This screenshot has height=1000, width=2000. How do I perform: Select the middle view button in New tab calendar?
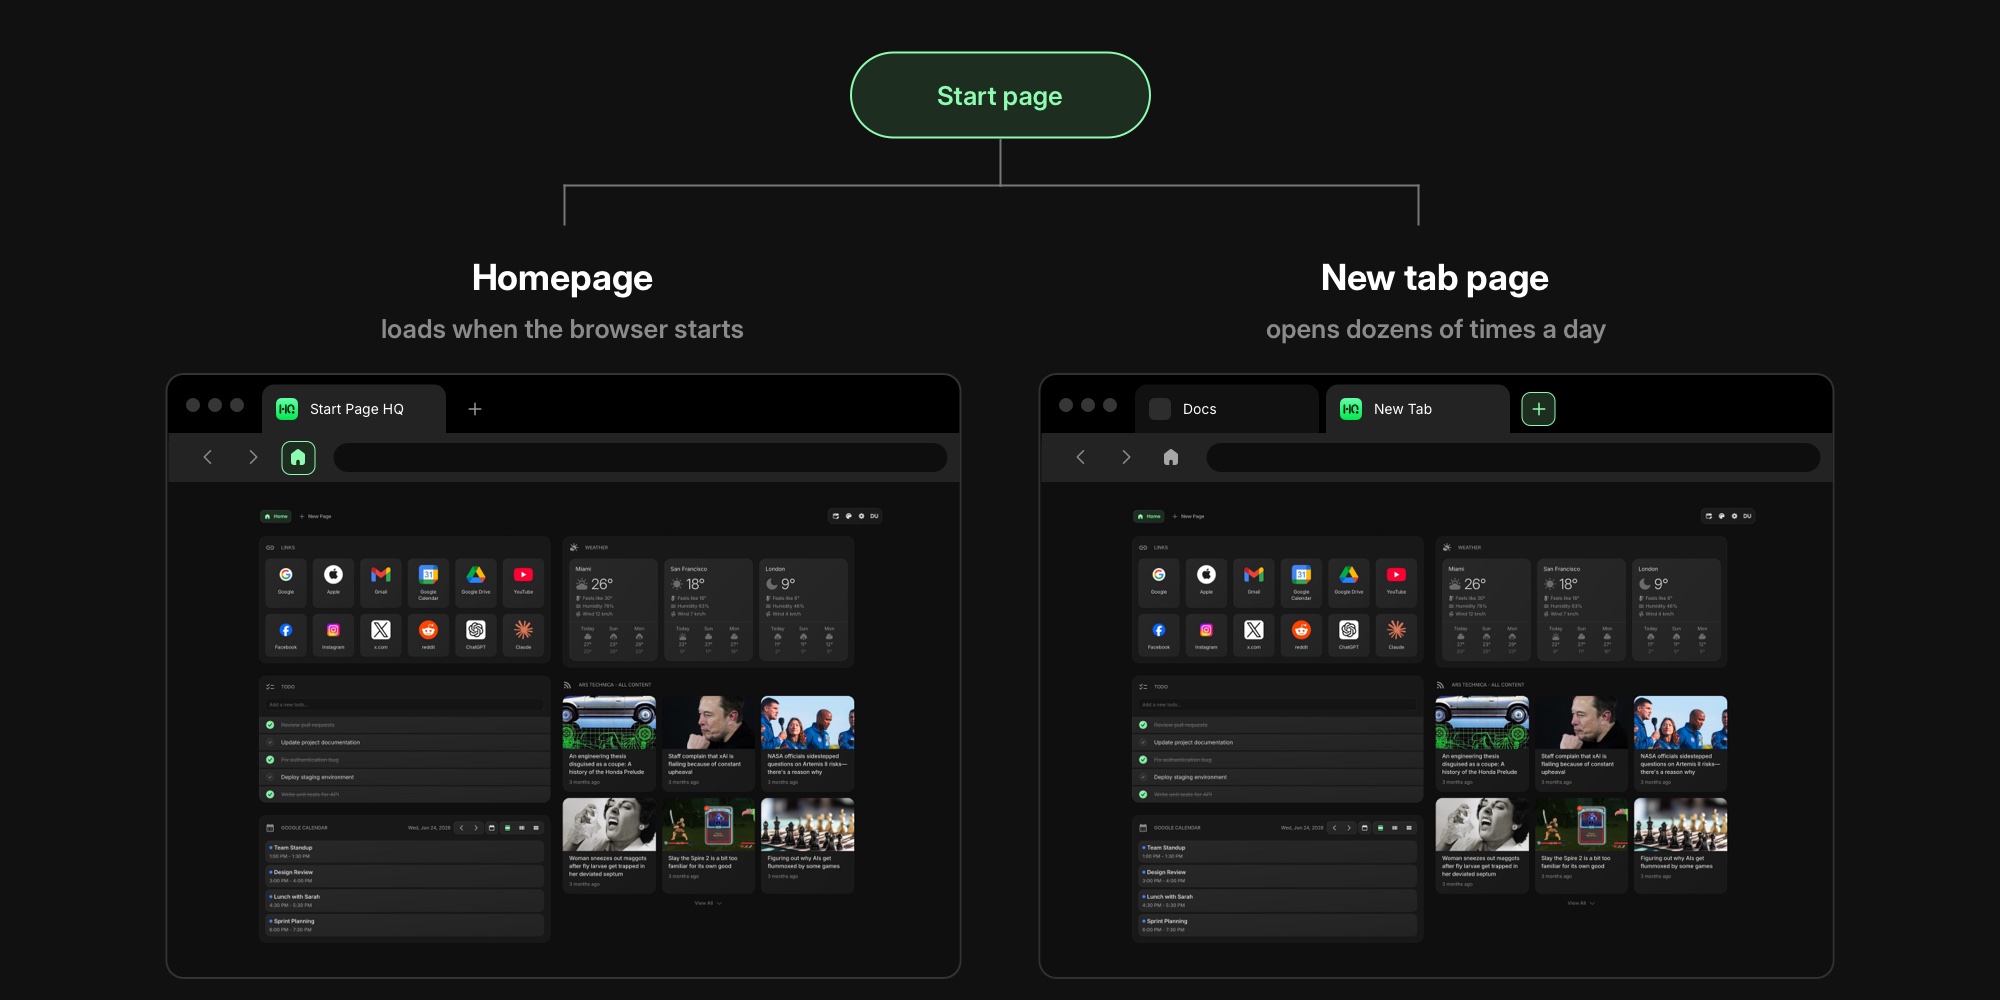pos(1395,828)
